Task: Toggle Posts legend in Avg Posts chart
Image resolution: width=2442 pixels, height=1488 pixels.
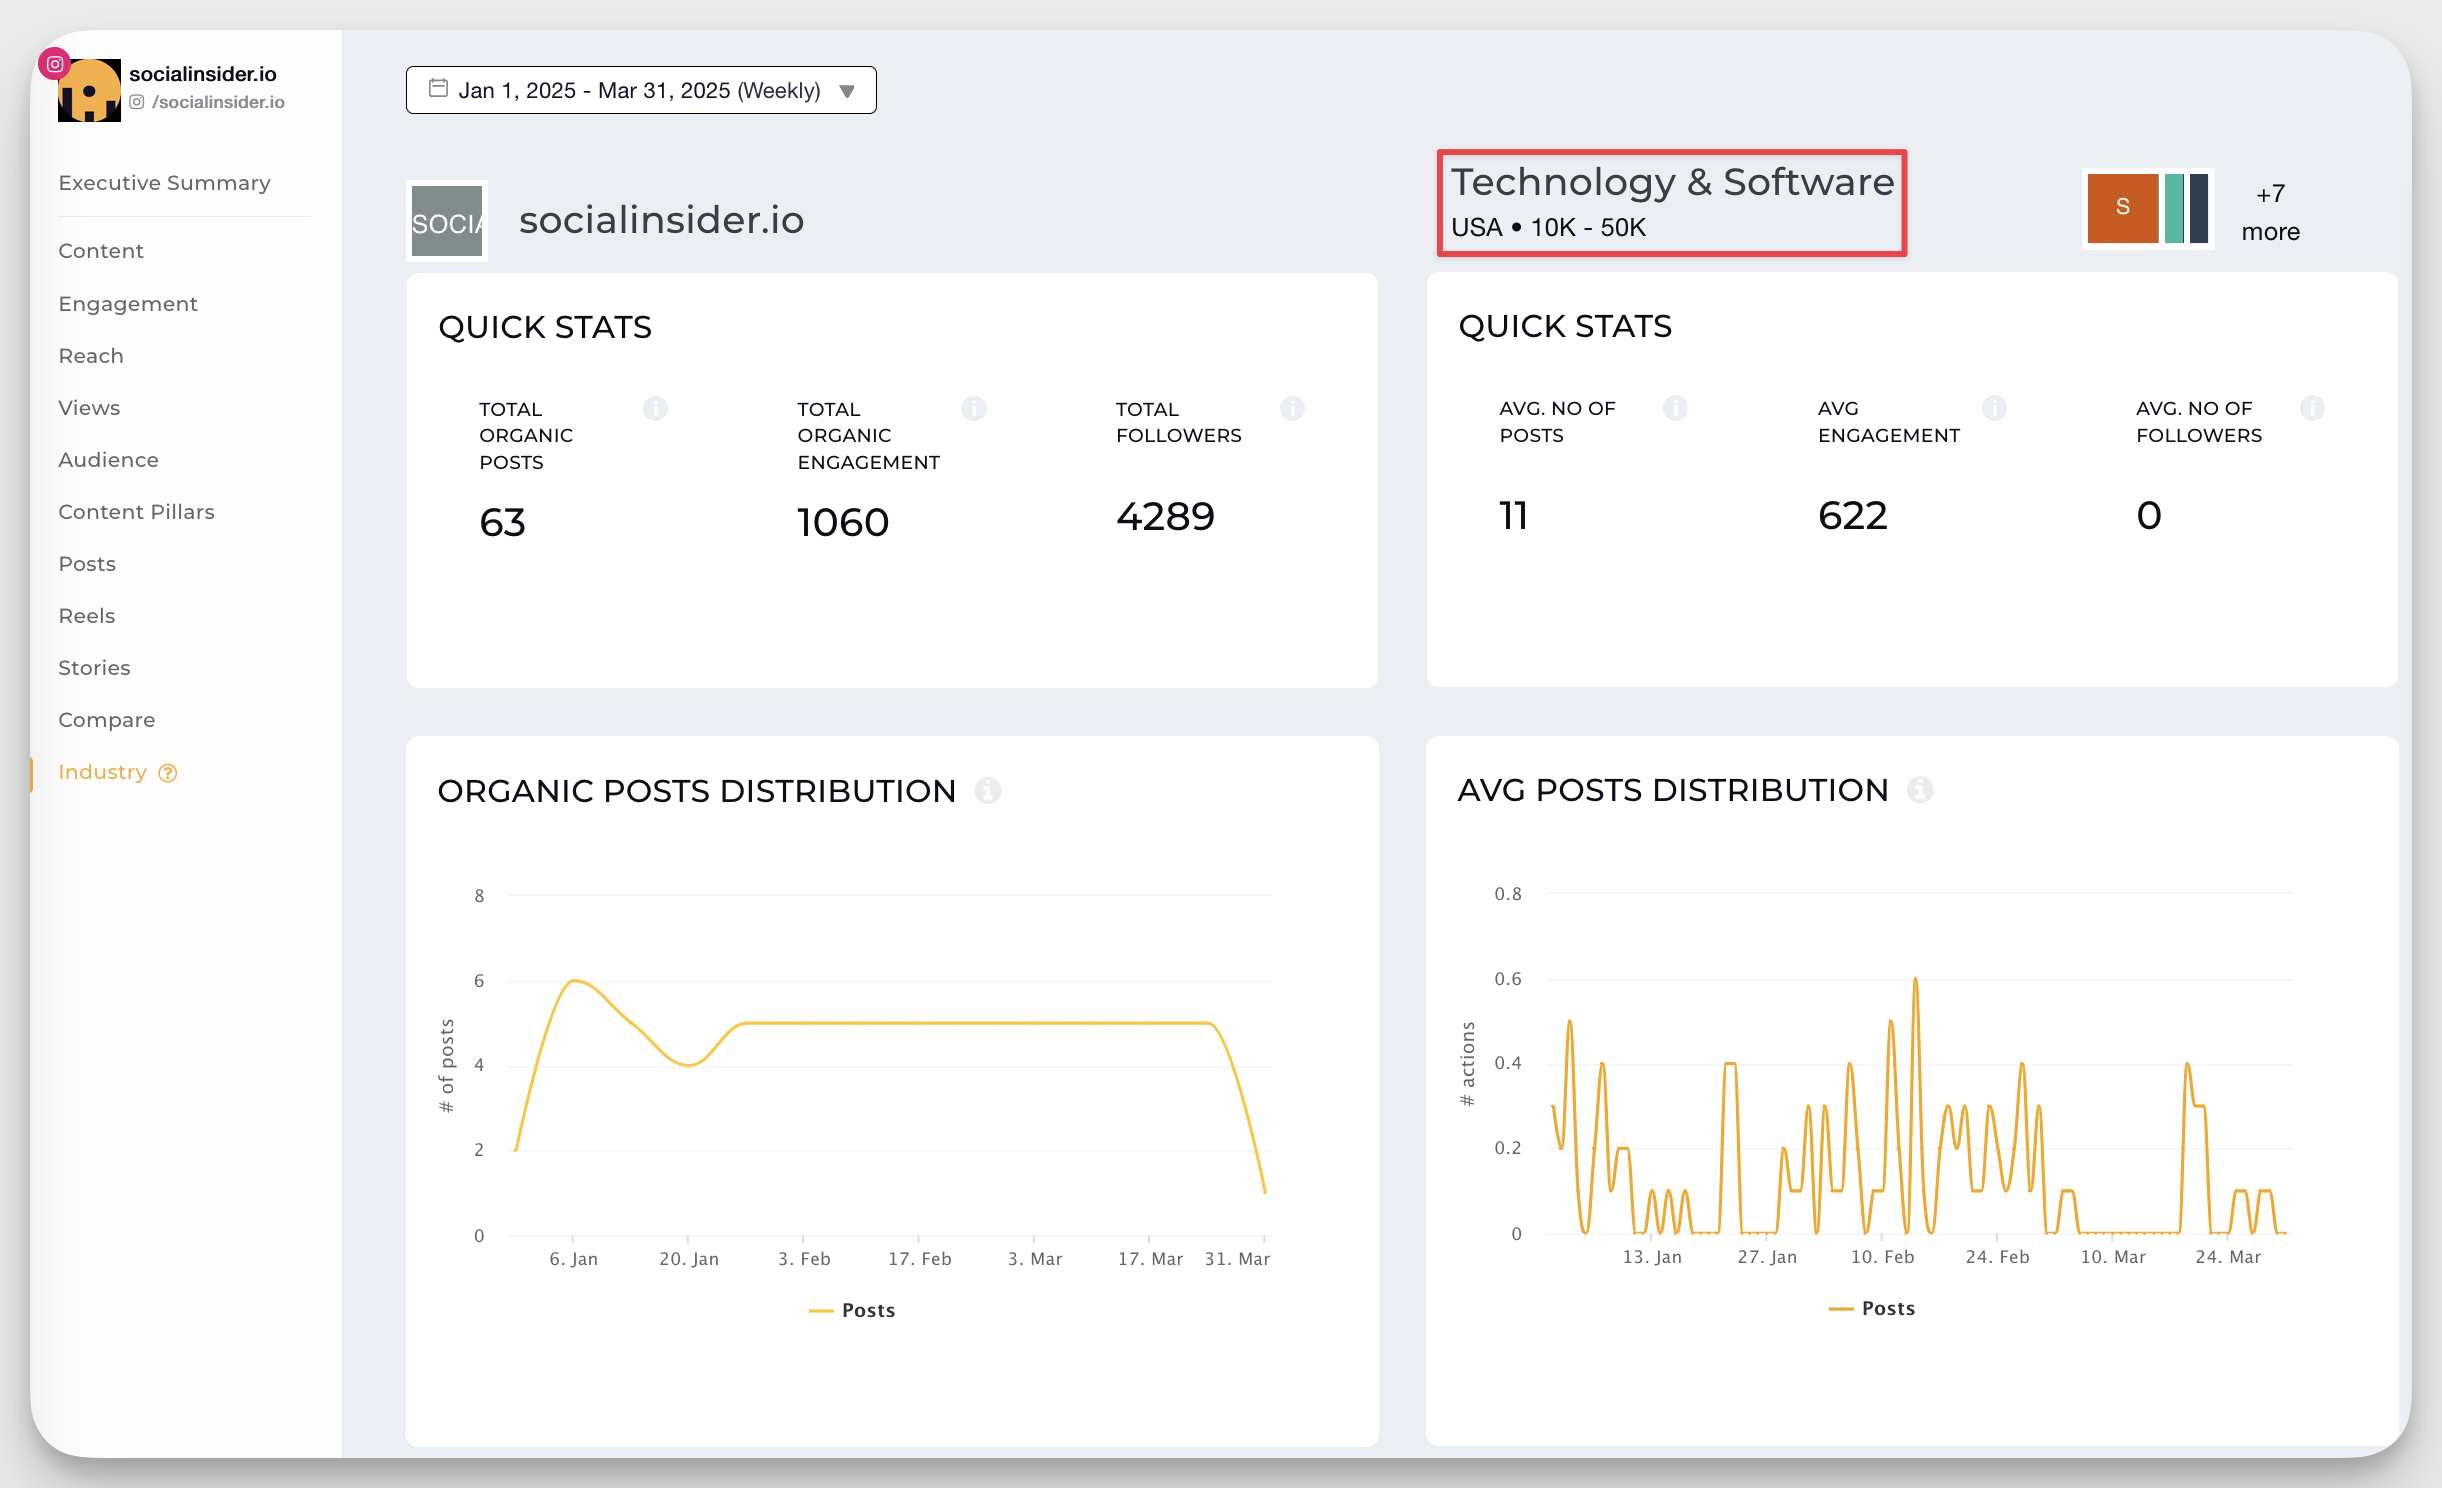Action: [x=1872, y=1308]
